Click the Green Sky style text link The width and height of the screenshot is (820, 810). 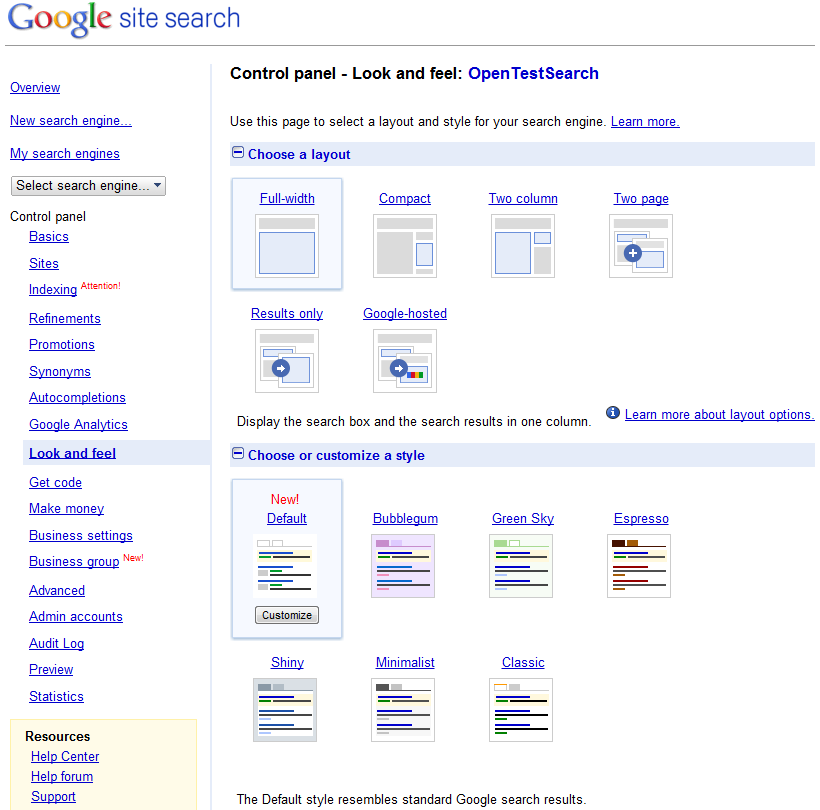click(523, 518)
